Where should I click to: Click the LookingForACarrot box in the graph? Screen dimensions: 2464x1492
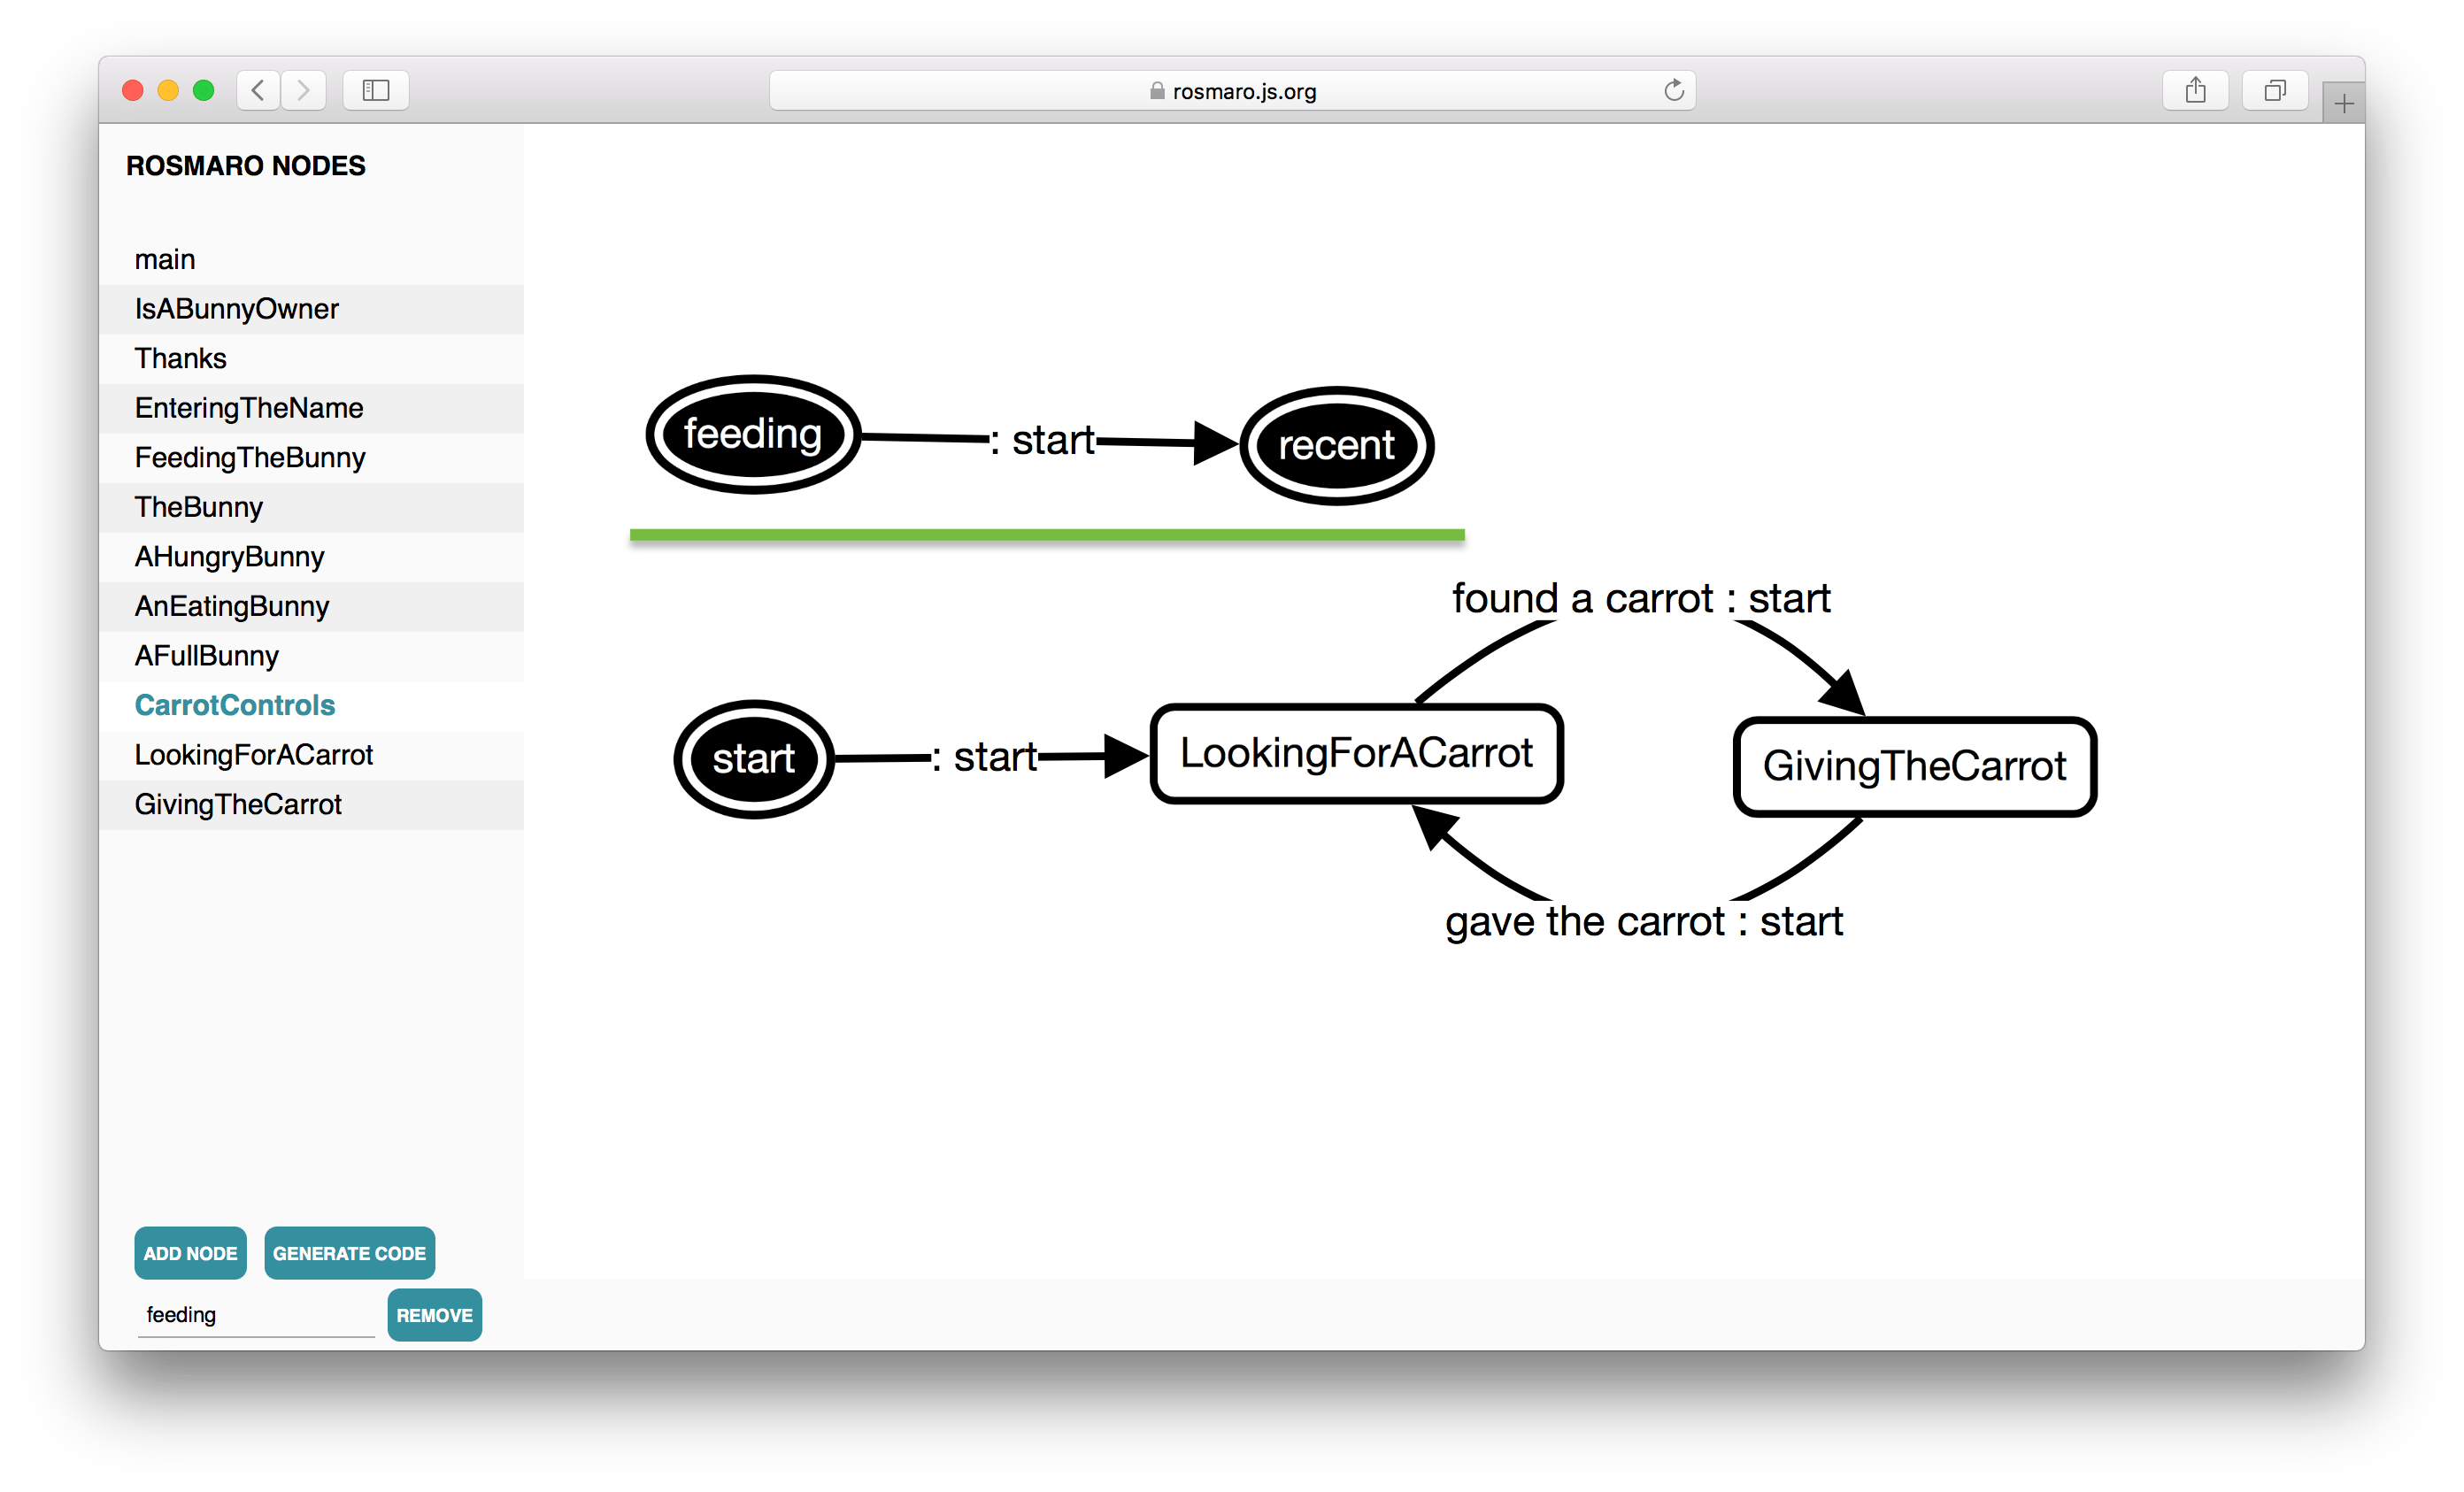(1356, 753)
